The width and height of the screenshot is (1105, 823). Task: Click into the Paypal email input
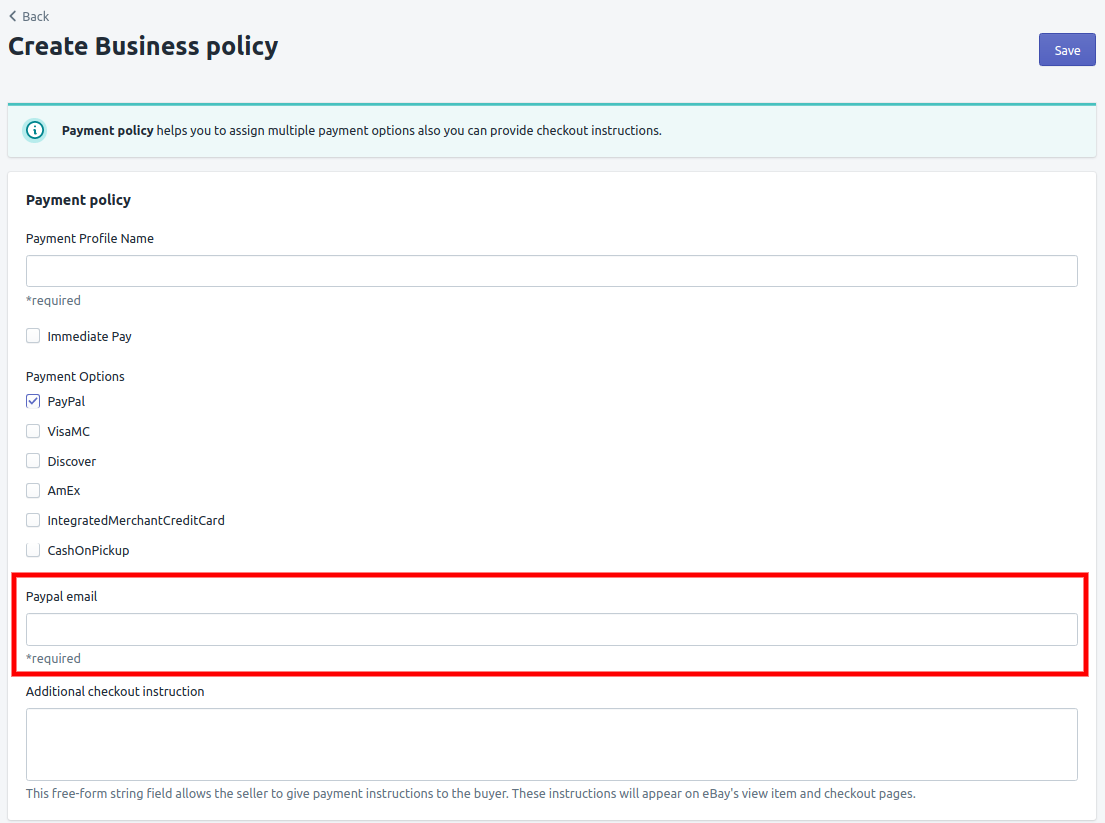[x=551, y=629]
